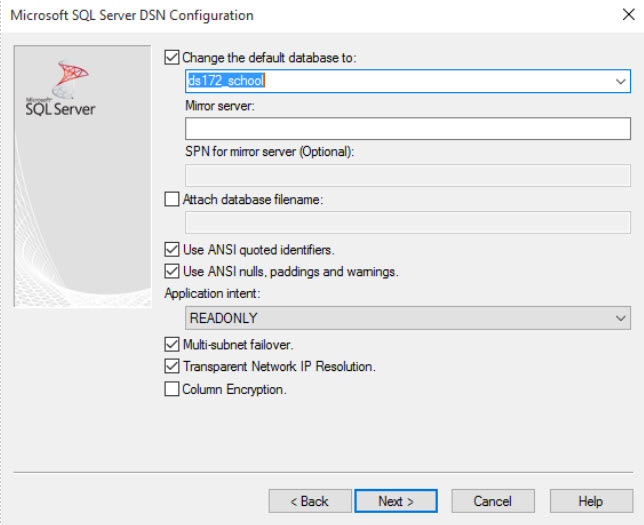Uncheck Change the default database to

pos(172,58)
